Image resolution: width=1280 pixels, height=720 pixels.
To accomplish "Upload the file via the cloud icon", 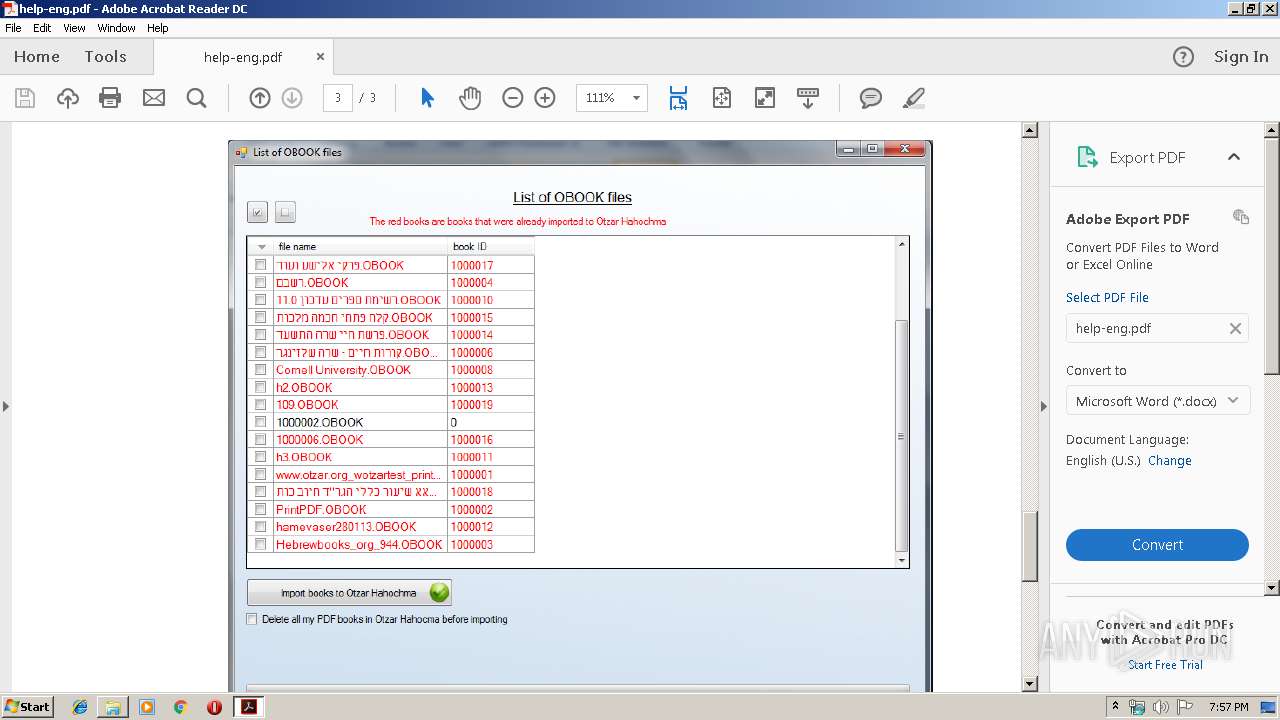I will pos(68,98).
